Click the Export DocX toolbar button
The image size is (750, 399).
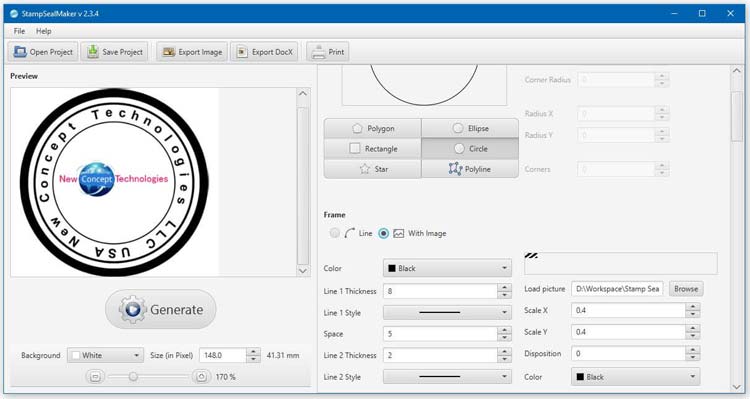265,52
